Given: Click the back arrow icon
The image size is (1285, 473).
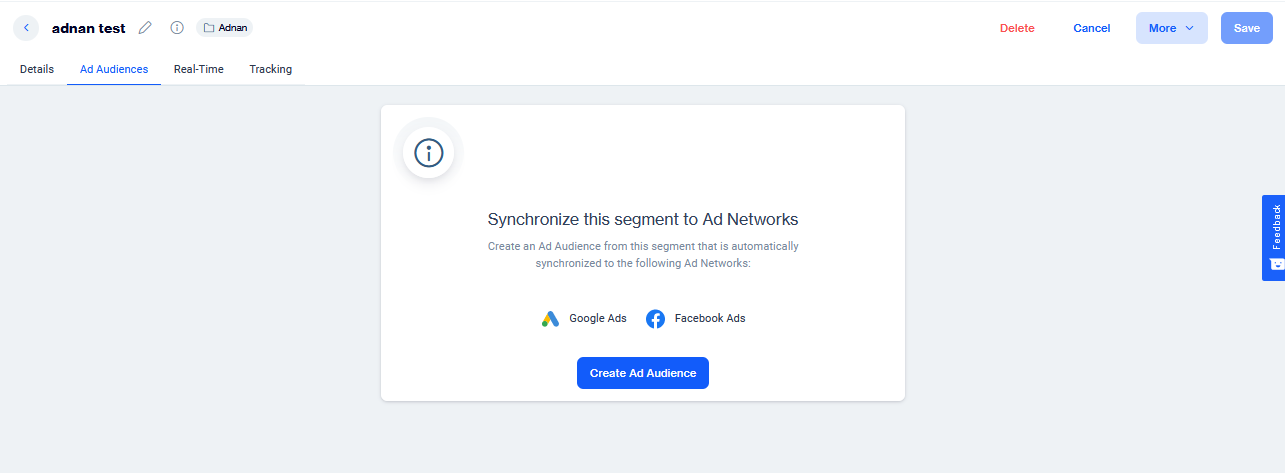Looking at the screenshot, I should pyautogui.click(x=26, y=28).
